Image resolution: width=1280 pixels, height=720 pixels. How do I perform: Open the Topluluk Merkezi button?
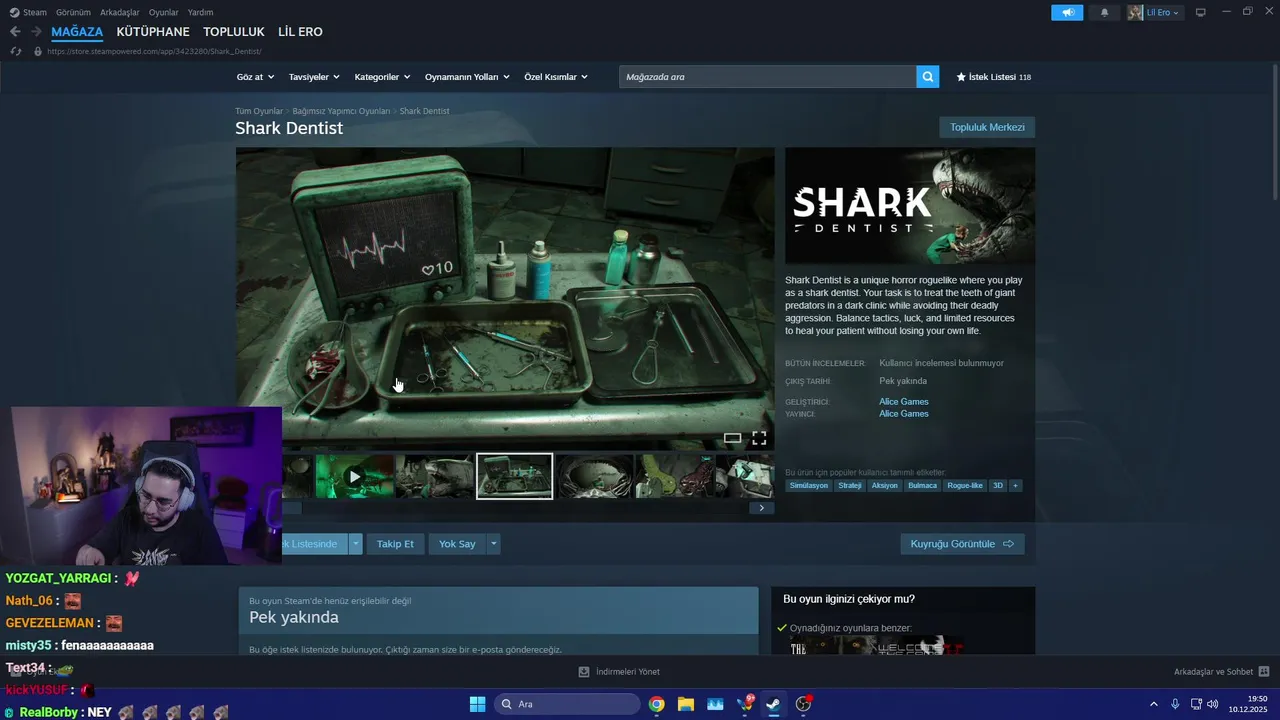click(x=987, y=127)
